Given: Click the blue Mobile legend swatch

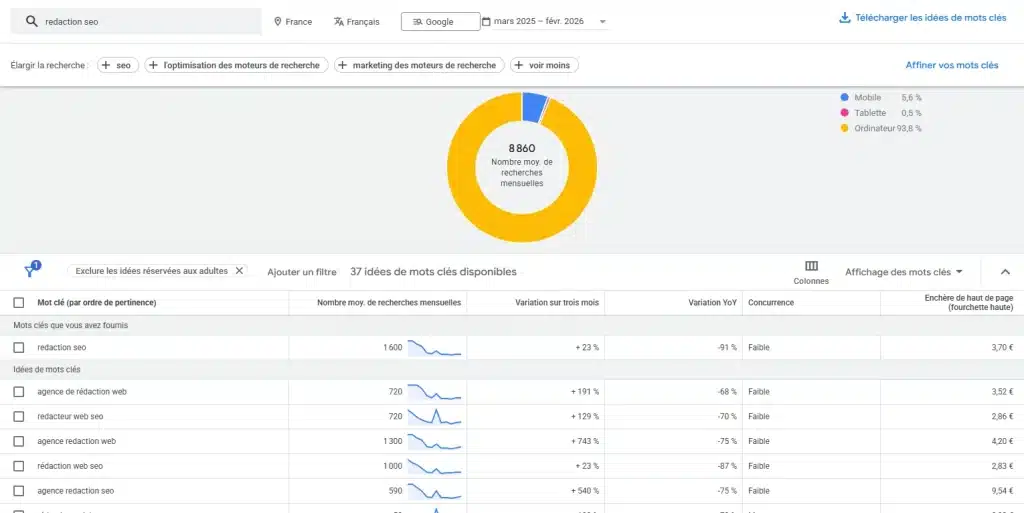Looking at the screenshot, I should [x=844, y=97].
